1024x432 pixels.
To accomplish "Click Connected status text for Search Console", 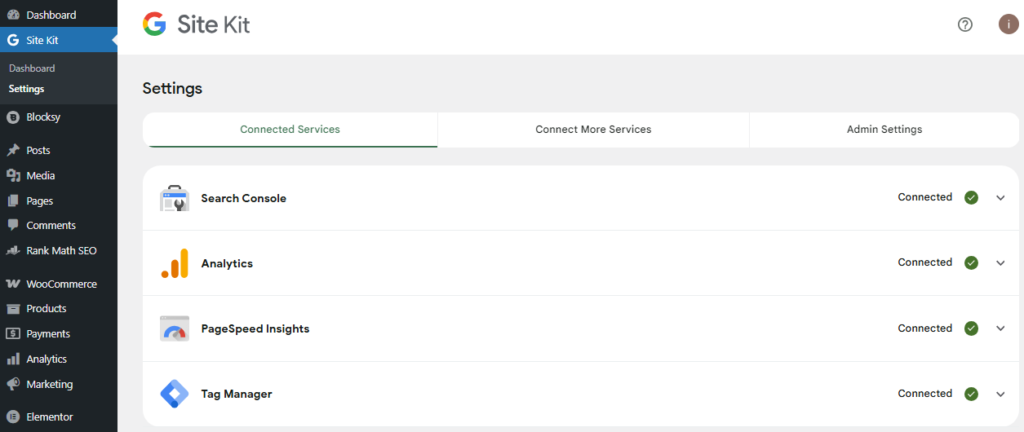I will click(x=925, y=197).
